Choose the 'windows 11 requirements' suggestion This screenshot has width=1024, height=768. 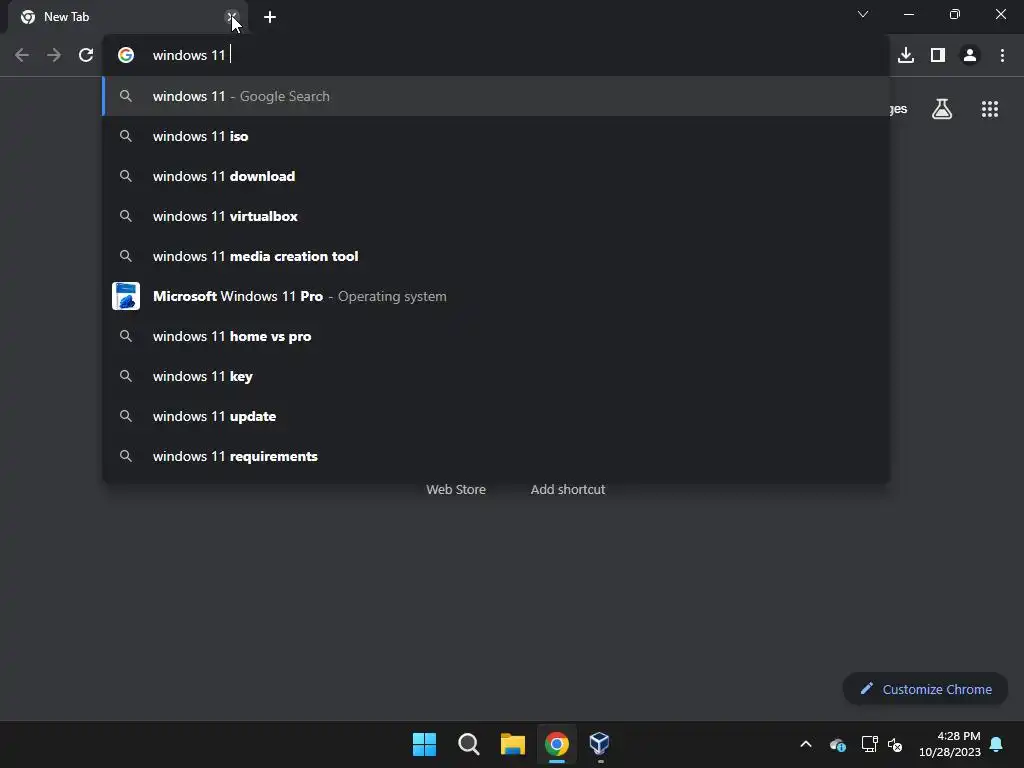pos(496,456)
